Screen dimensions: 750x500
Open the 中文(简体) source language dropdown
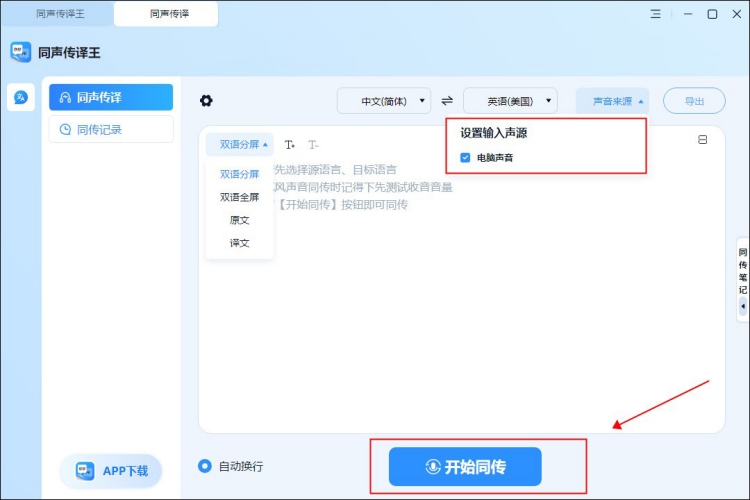(383, 101)
